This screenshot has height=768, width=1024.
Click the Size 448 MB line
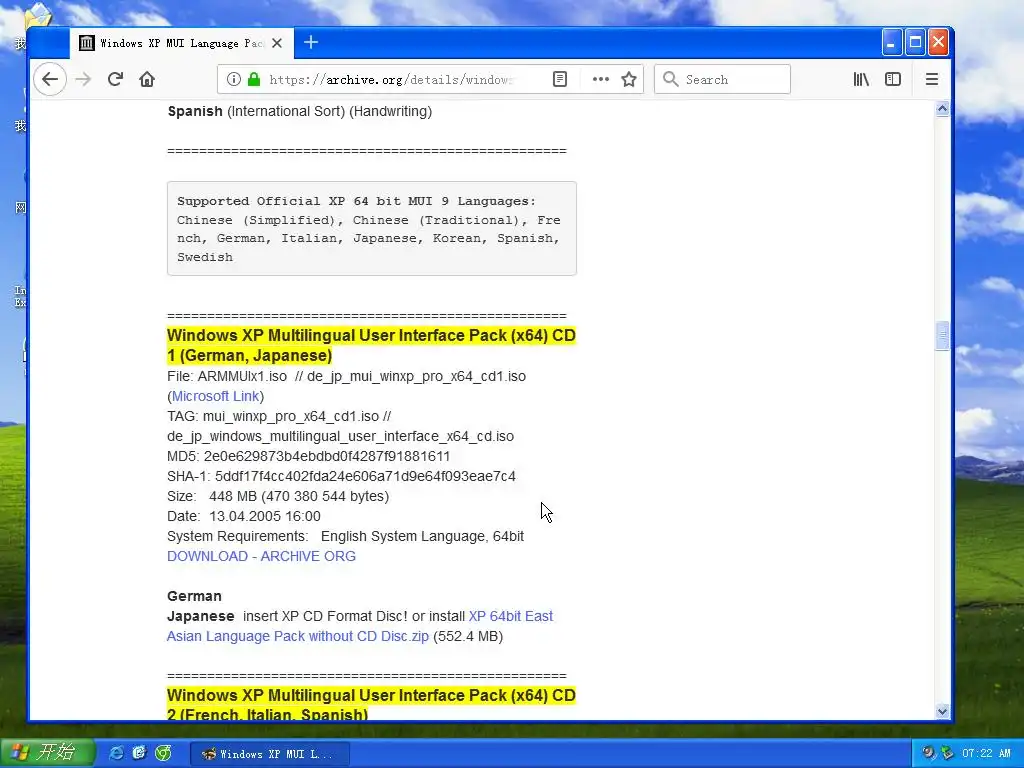[x=278, y=496]
